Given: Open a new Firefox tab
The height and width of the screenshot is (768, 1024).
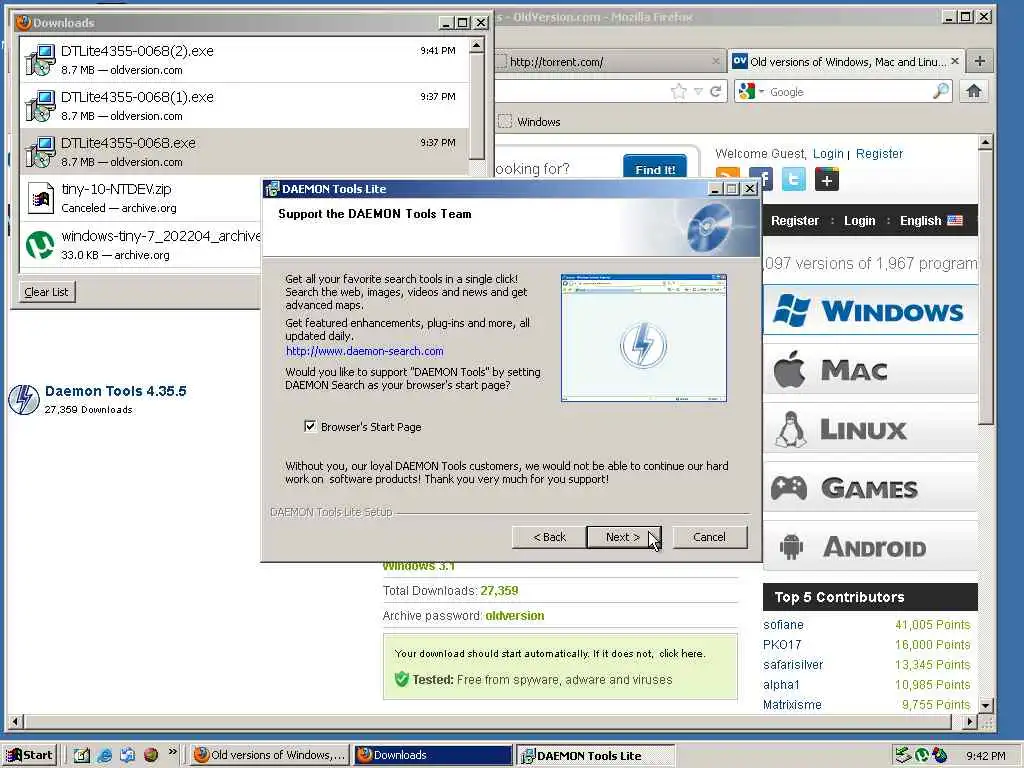Looking at the screenshot, I should coord(980,61).
